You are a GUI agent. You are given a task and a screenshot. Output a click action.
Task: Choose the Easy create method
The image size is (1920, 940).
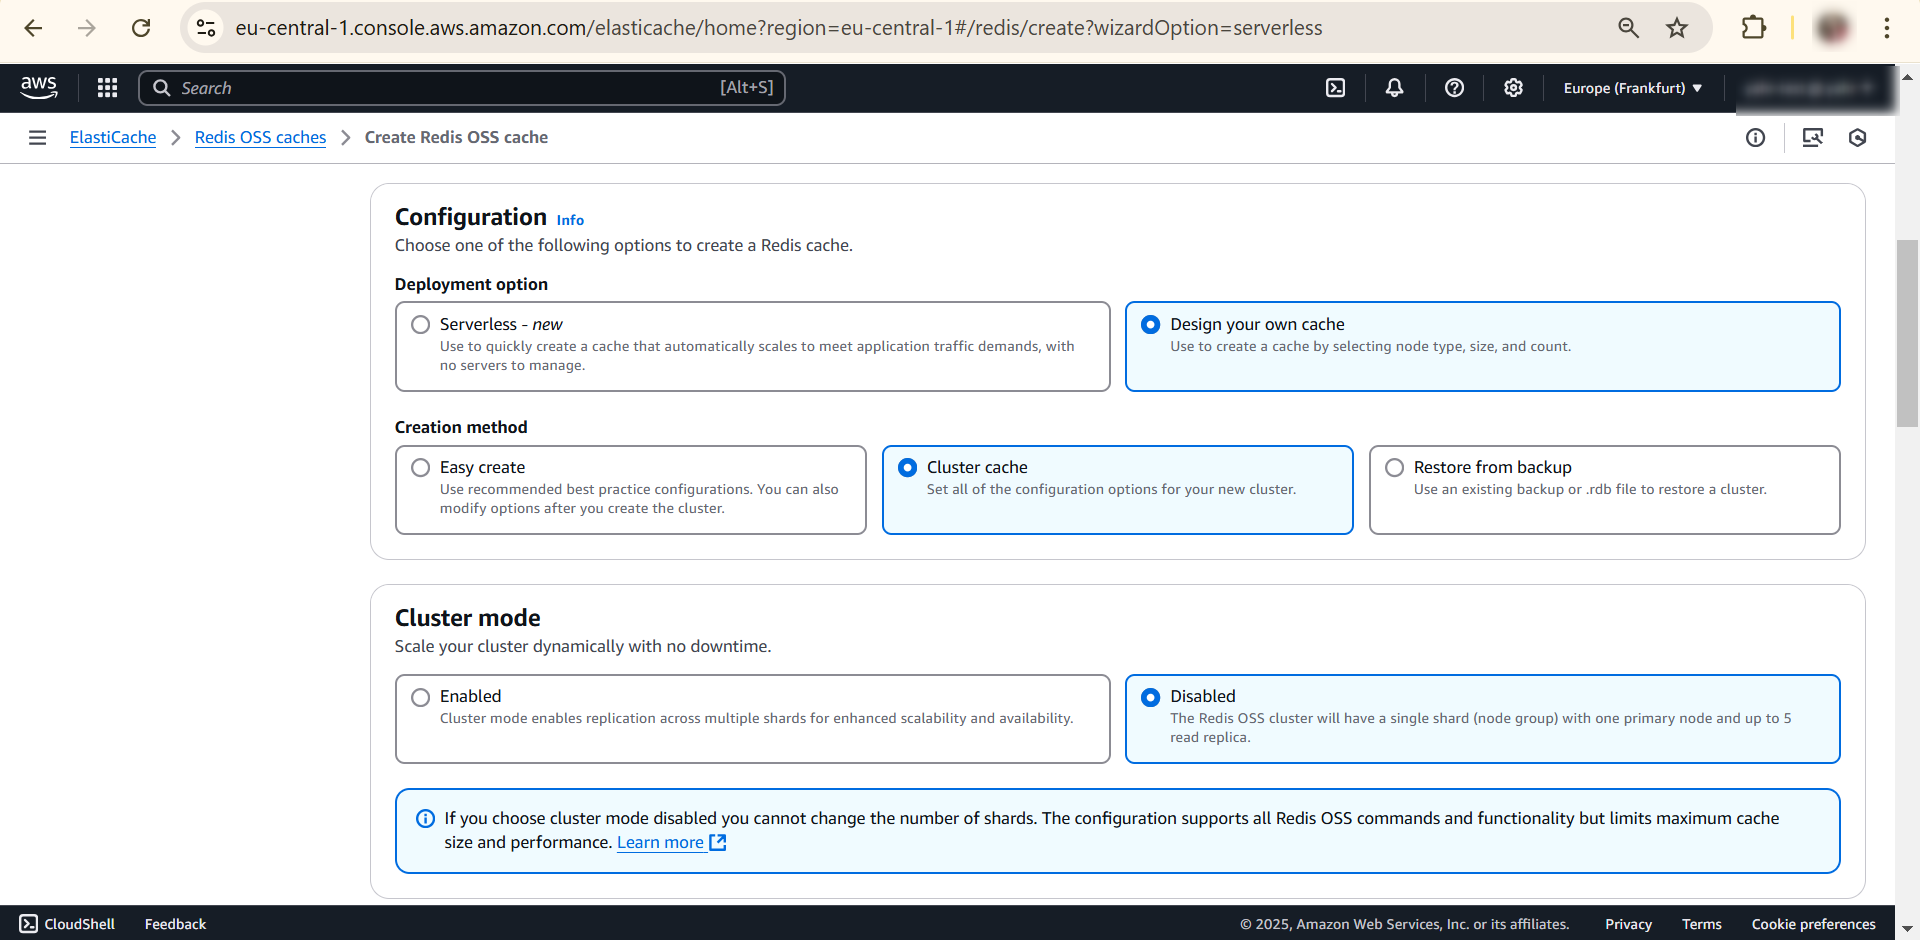[x=421, y=468]
